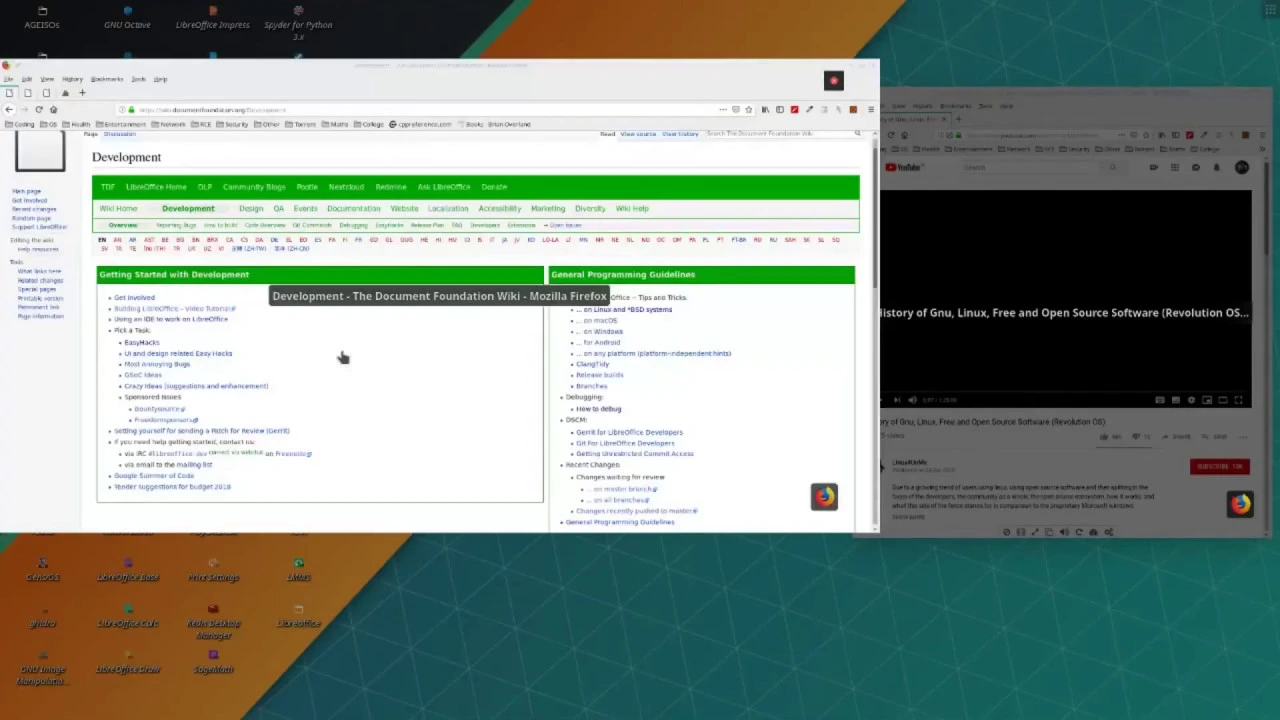Open the Git For LibreOffice Developers link

tap(625, 443)
